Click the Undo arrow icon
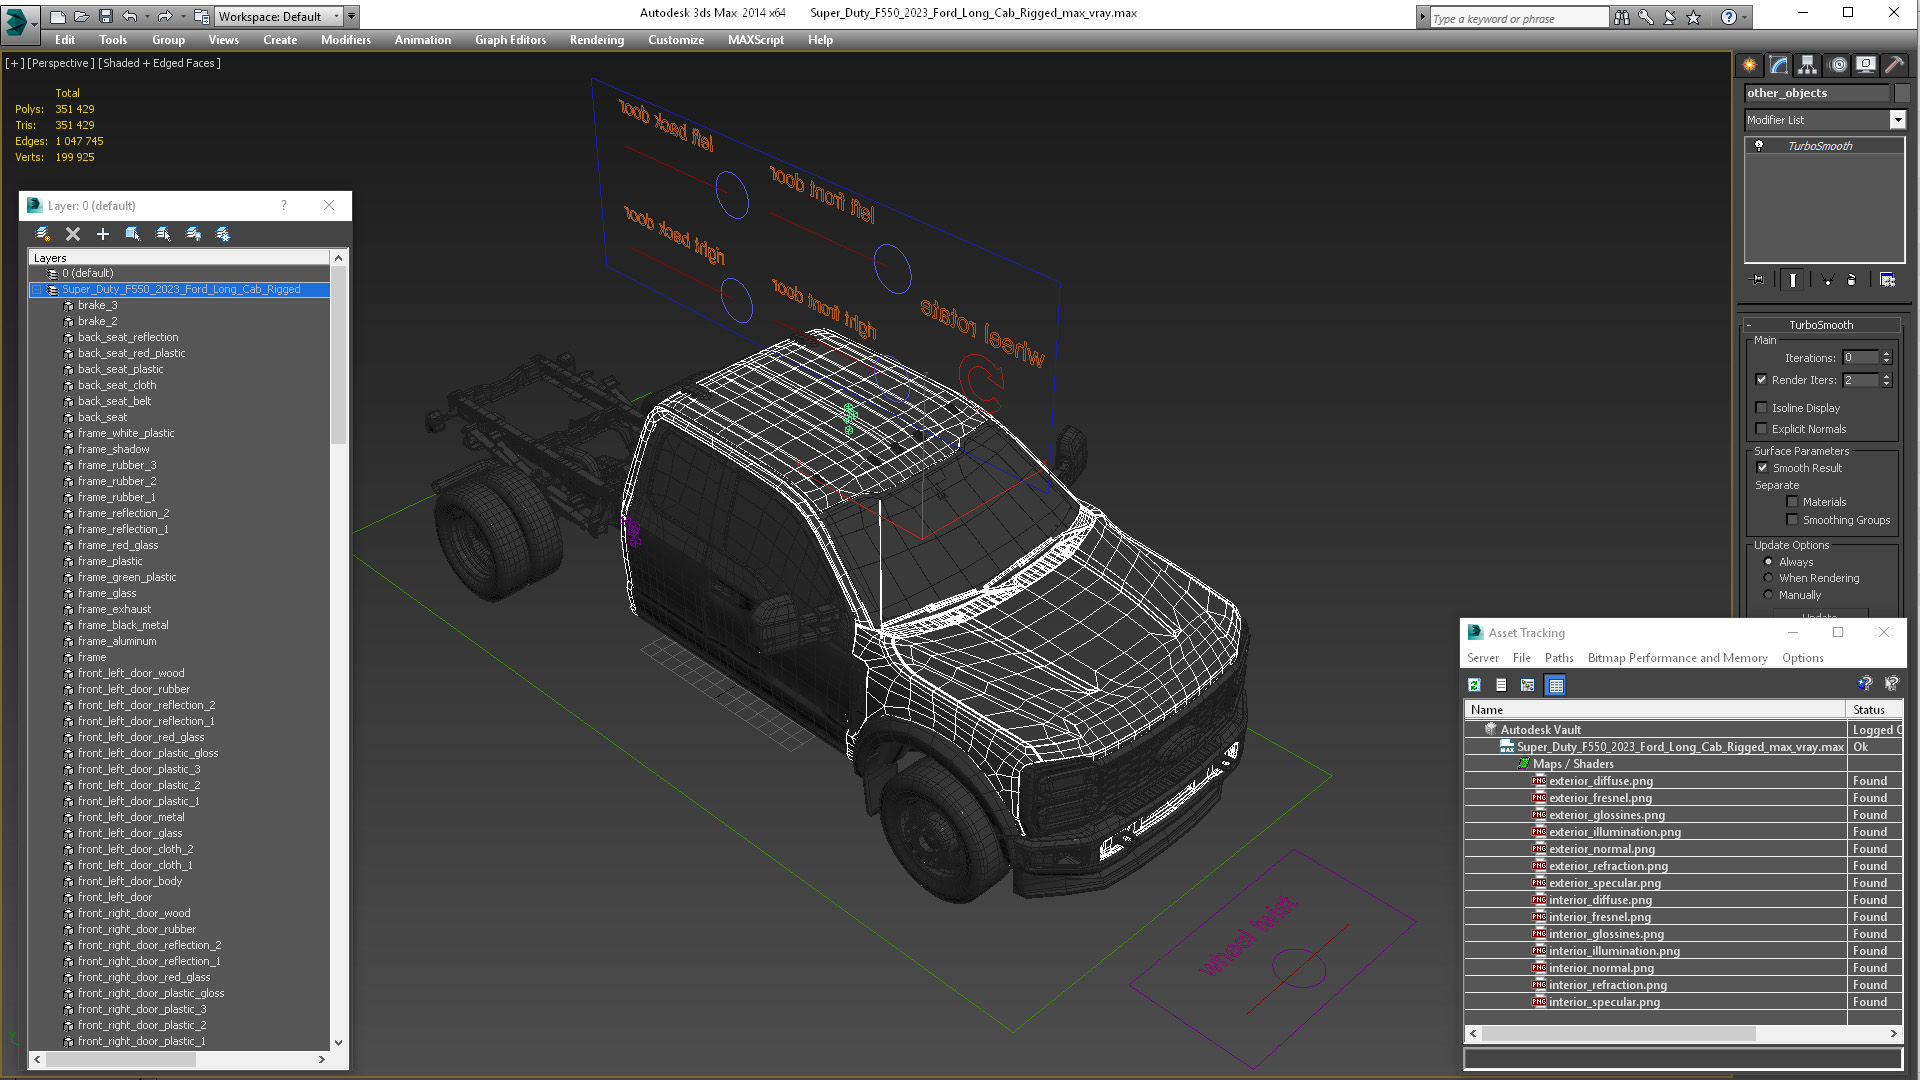The image size is (1920, 1080). [129, 16]
